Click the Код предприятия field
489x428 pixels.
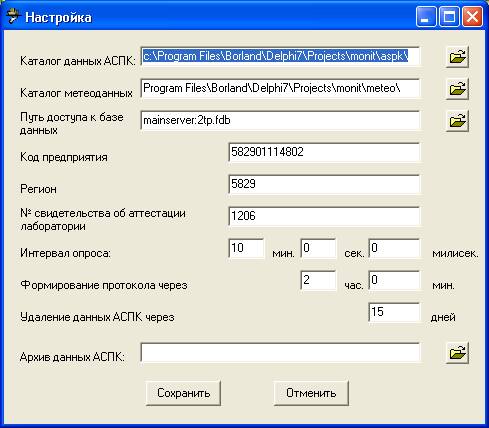coord(324,152)
